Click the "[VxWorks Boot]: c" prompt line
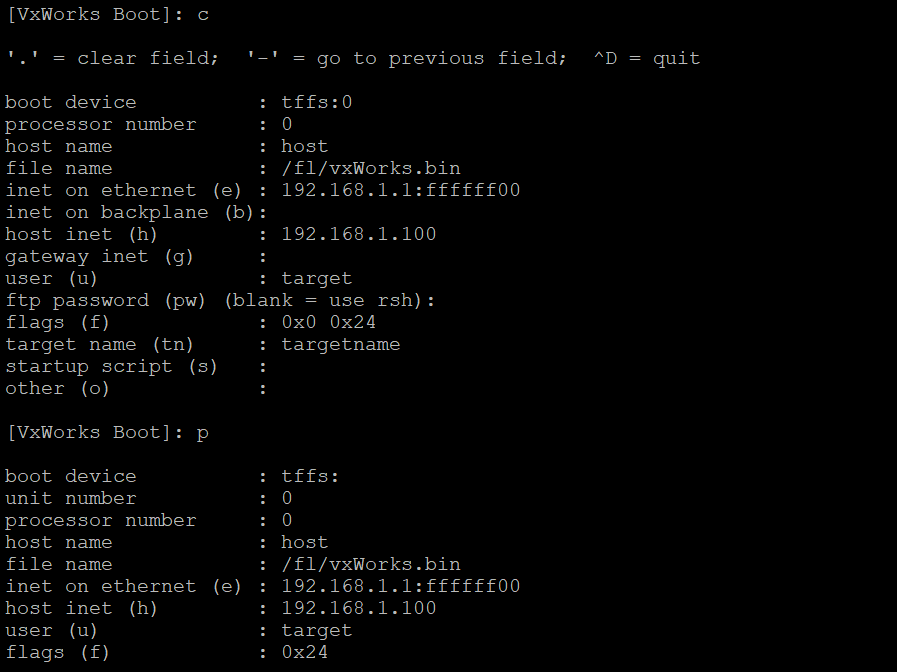The image size is (897, 672). (x=107, y=14)
